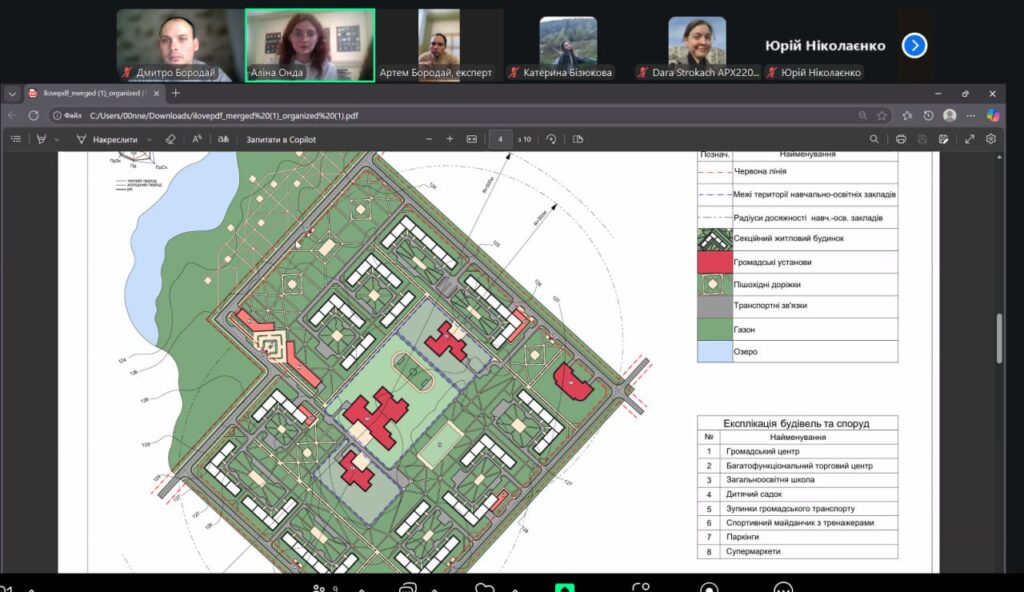
Task: Open the PDF search tool
Action: click(x=874, y=139)
